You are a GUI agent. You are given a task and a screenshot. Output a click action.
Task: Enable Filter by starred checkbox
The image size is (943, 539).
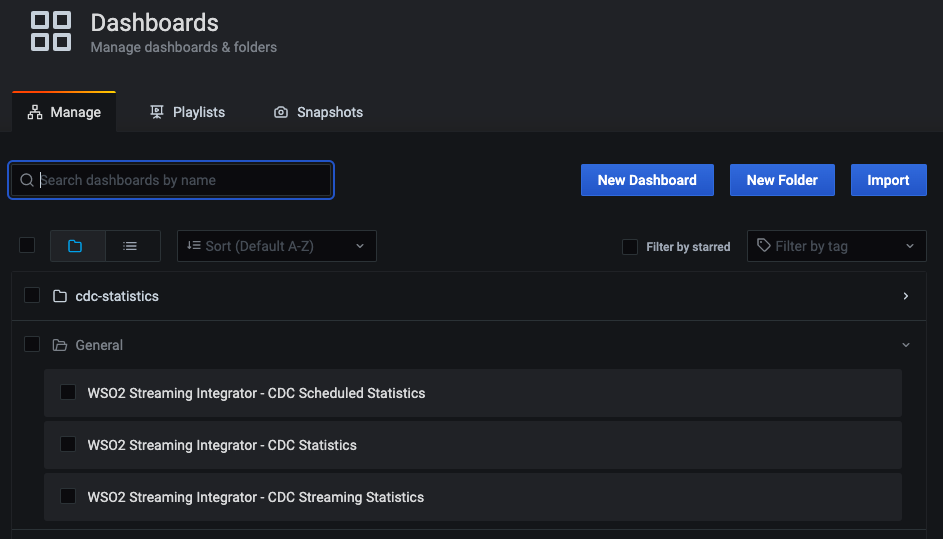coord(630,247)
